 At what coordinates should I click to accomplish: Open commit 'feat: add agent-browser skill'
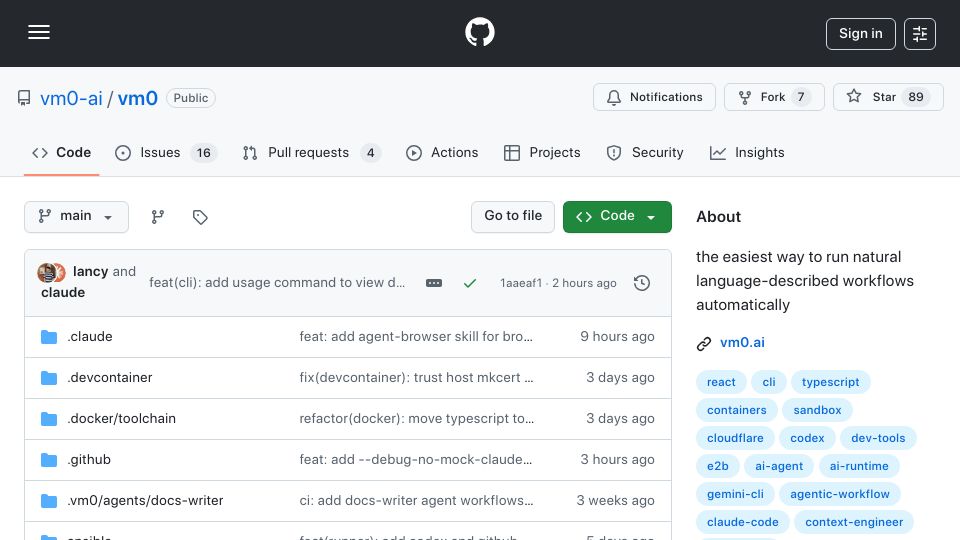416,337
